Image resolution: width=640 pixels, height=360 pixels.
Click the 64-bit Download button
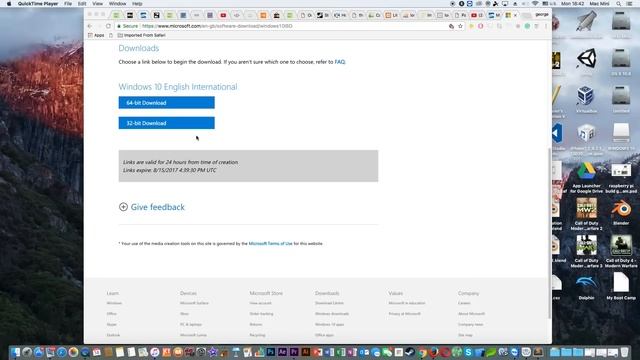167,102
